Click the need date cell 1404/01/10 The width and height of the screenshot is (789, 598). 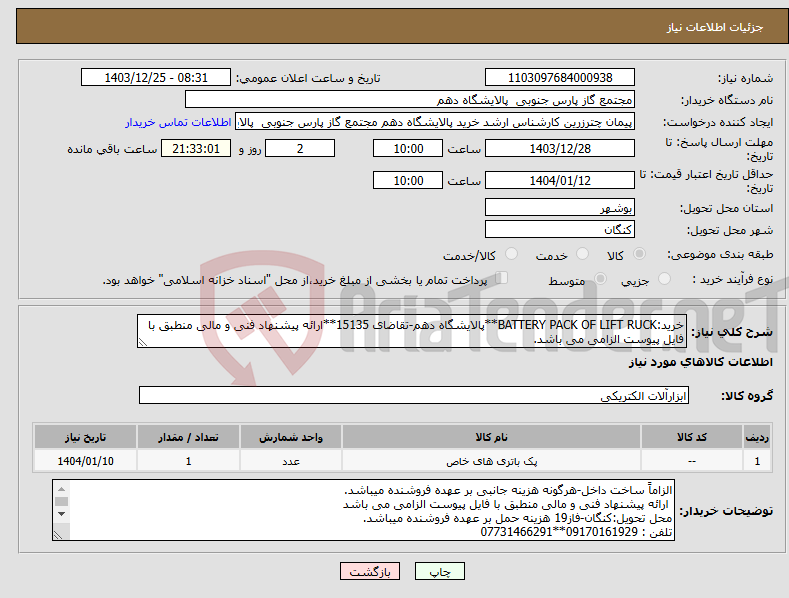pos(85,461)
